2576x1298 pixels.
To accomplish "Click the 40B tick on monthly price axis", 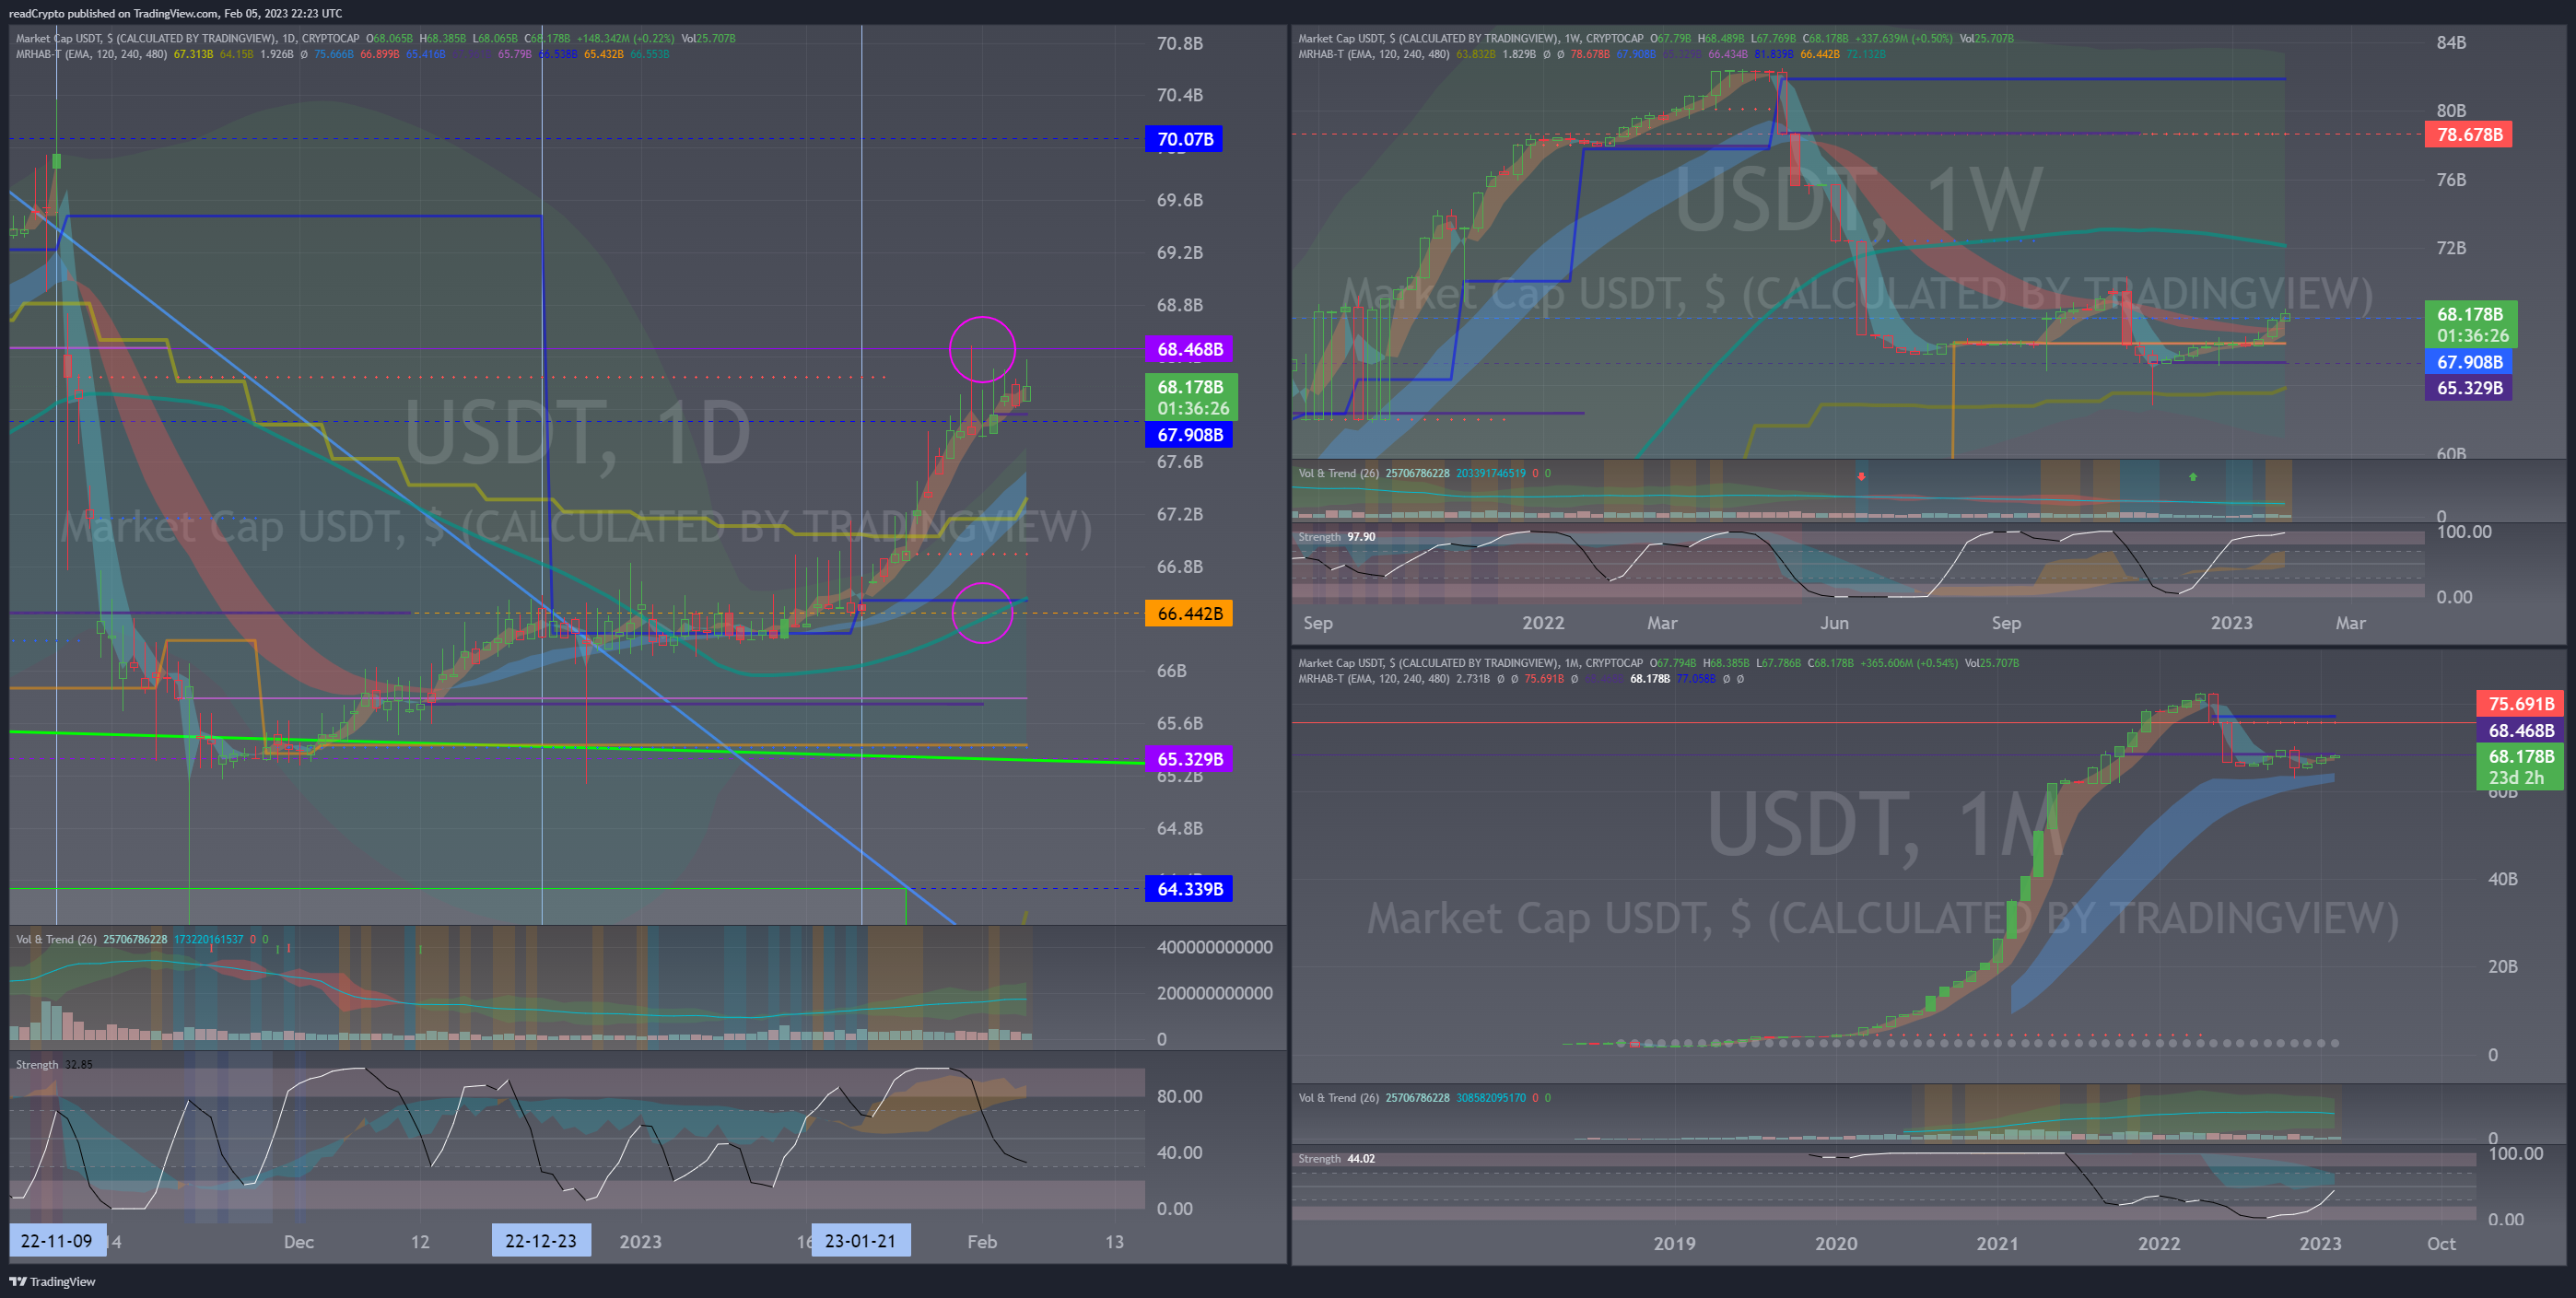I will coord(2502,879).
